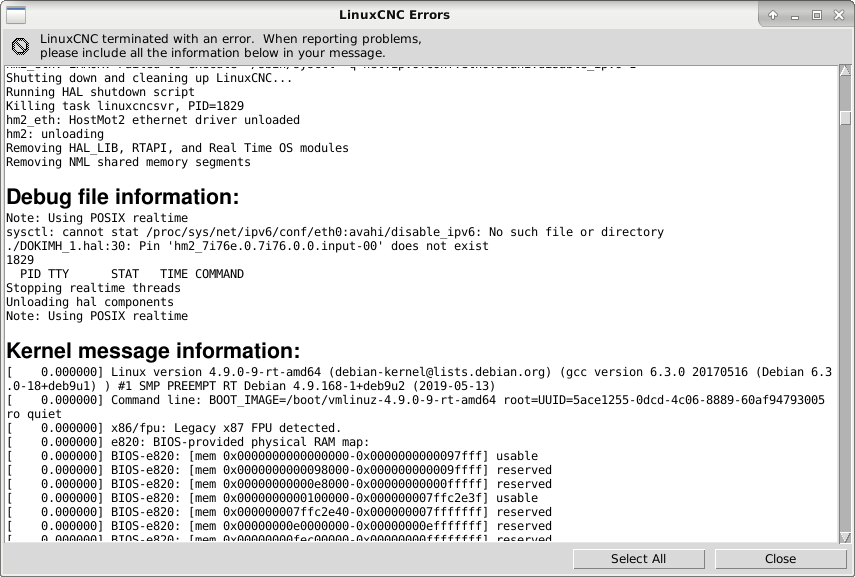
Task: Click the Select All button
Action: point(639,558)
